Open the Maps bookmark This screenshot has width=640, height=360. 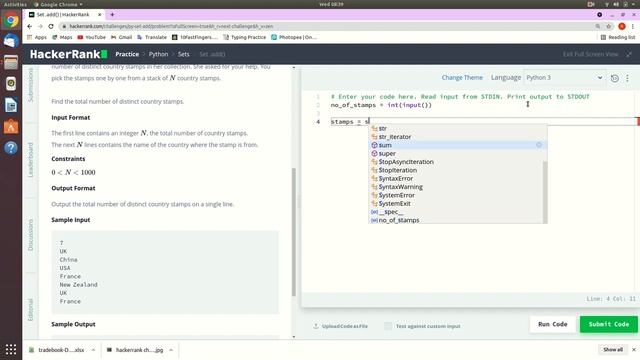pyautogui.click(x=62, y=37)
